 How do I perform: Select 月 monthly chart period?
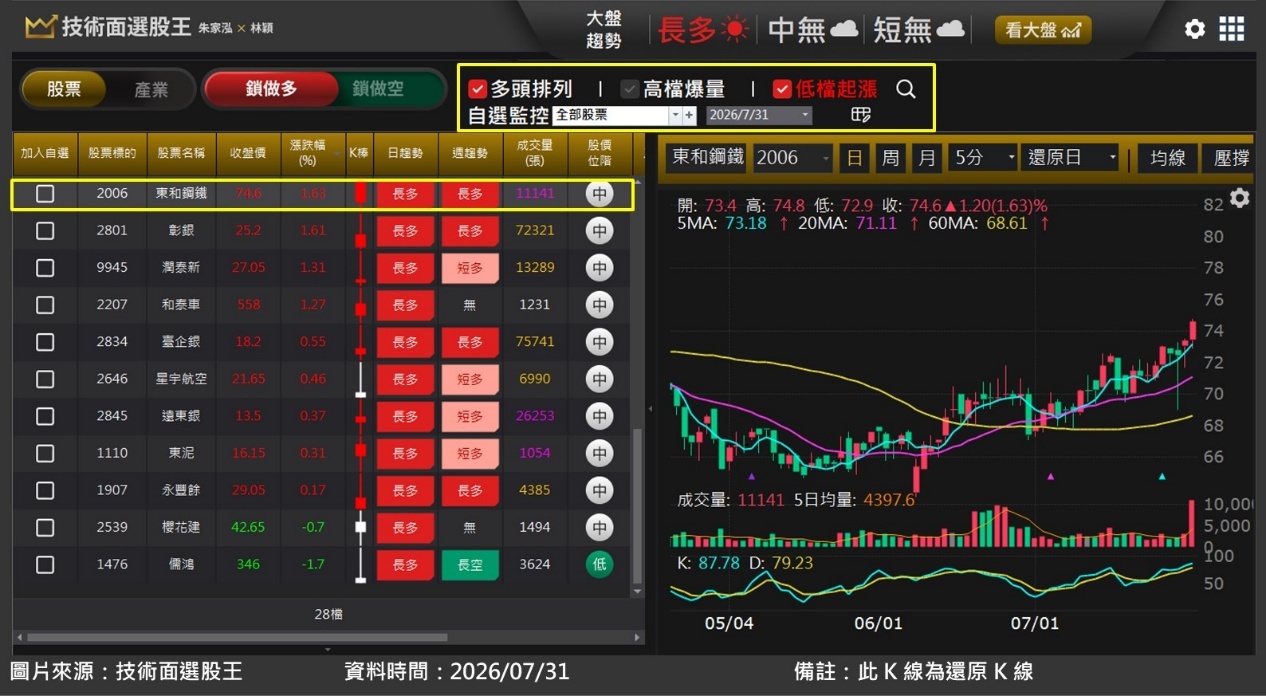pos(927,157)
